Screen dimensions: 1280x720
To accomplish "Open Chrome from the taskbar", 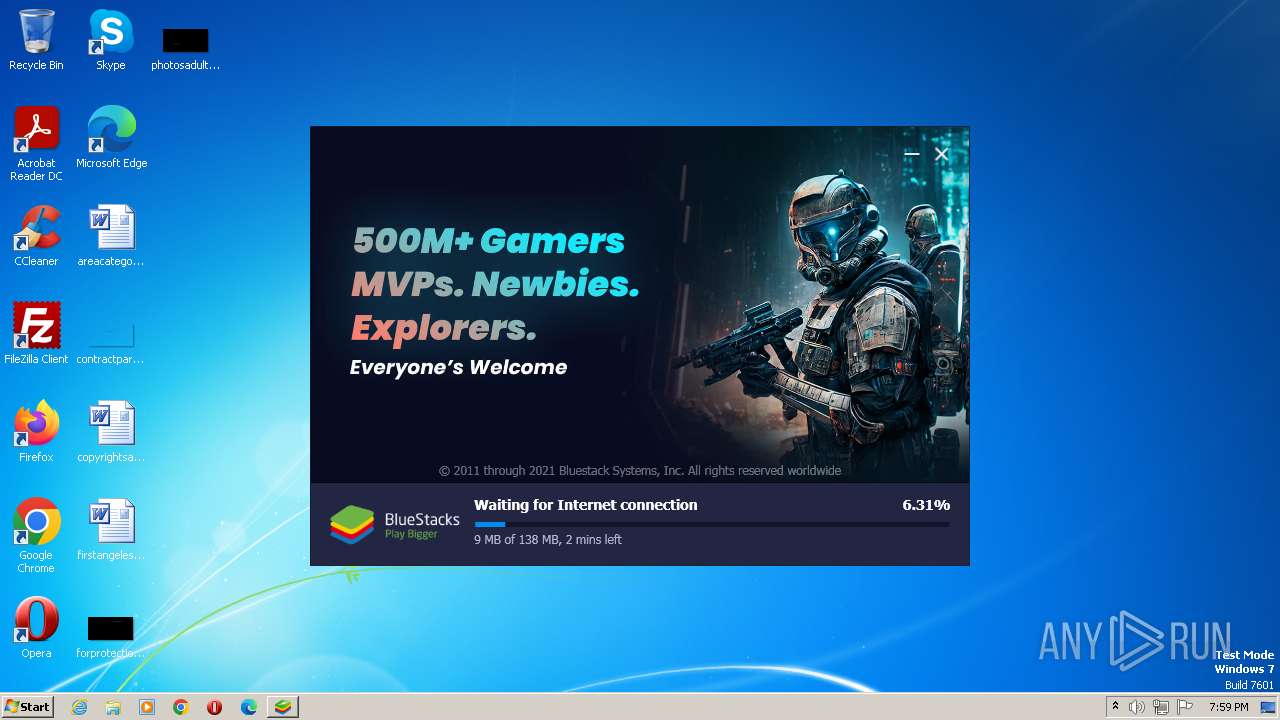I will (x=181, y=707).
